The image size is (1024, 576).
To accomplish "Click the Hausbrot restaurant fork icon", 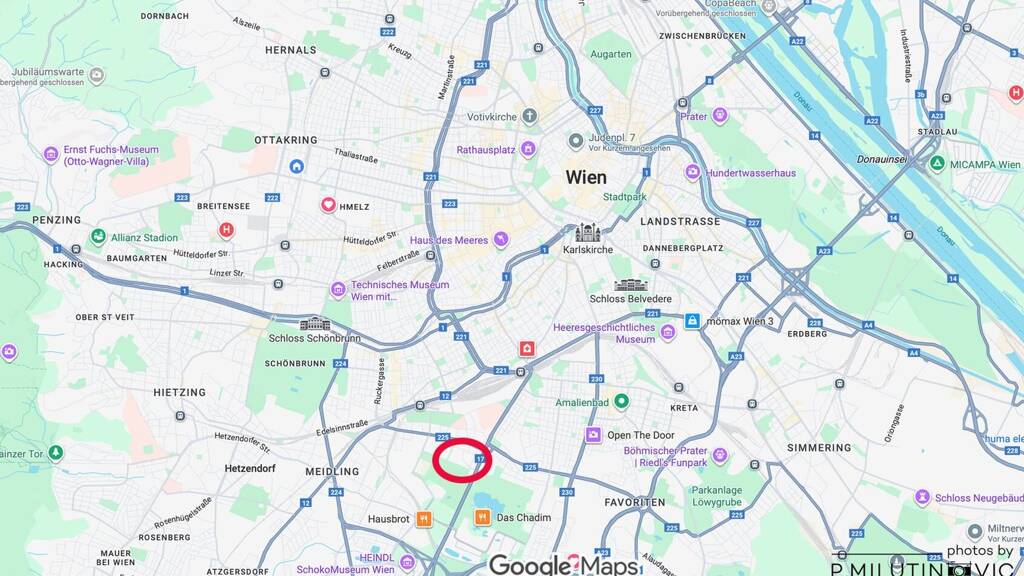I will click(x=424, y=519).
